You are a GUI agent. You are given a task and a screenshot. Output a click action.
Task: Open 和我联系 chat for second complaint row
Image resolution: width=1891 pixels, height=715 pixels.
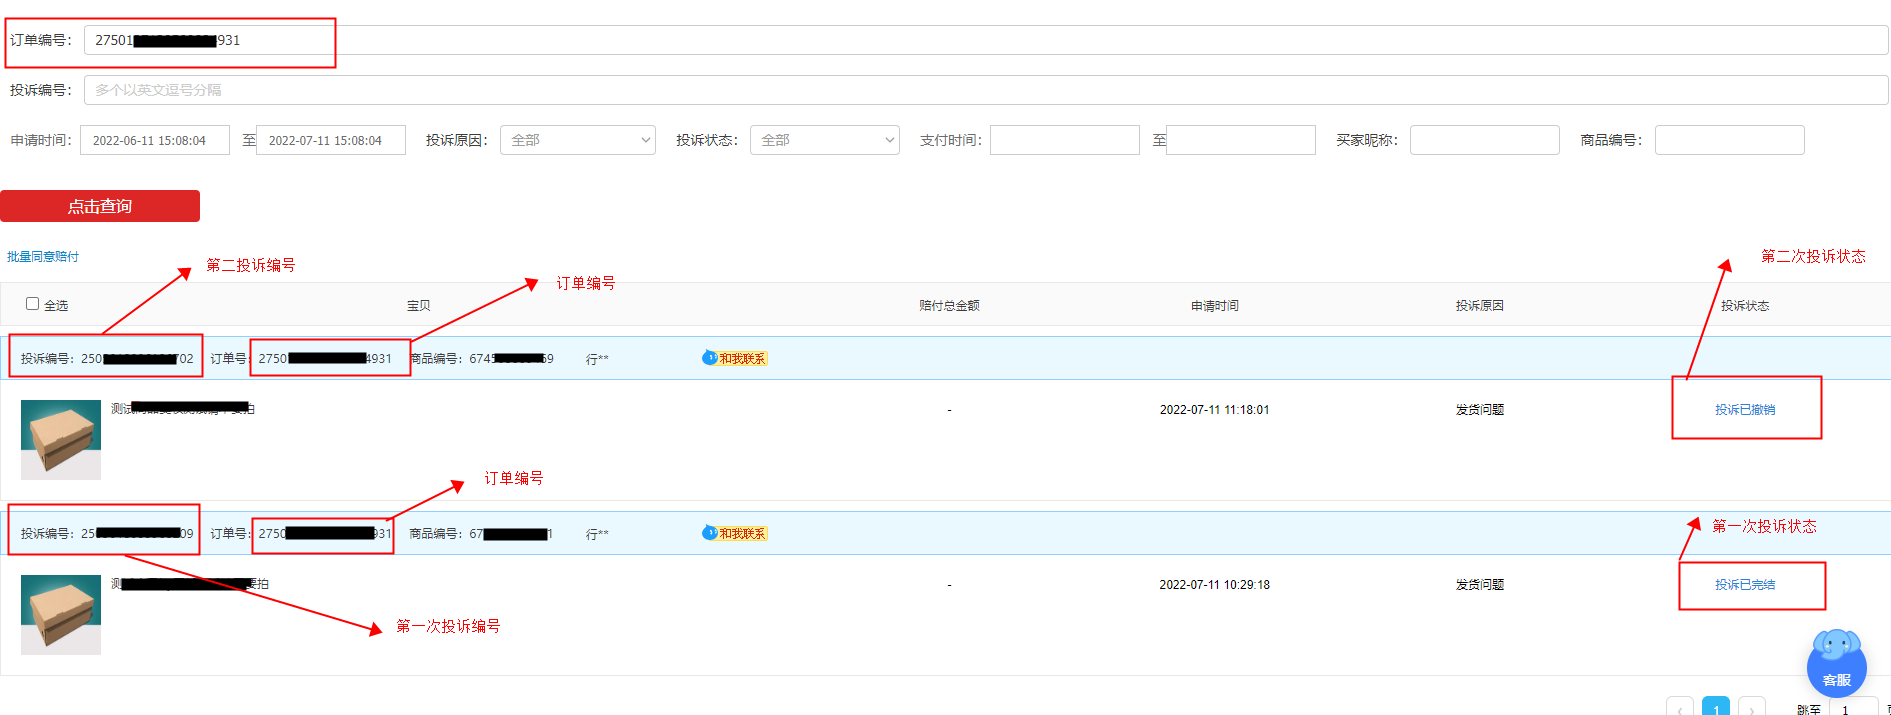(x=735, y=533)
